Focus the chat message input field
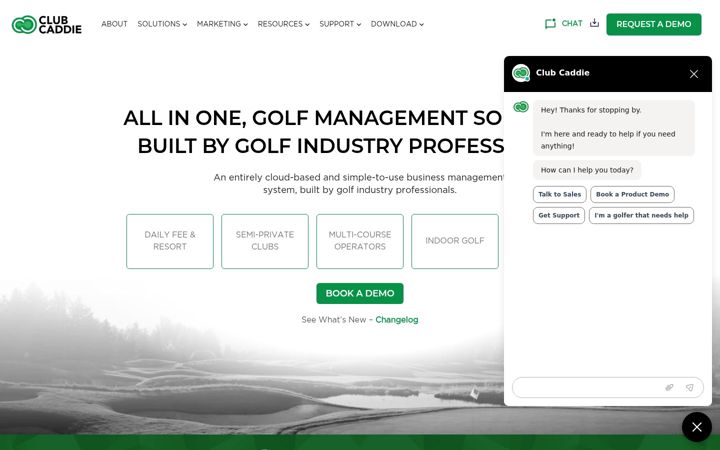This screenshot has height=450, width=720. (x=608, y=388)
